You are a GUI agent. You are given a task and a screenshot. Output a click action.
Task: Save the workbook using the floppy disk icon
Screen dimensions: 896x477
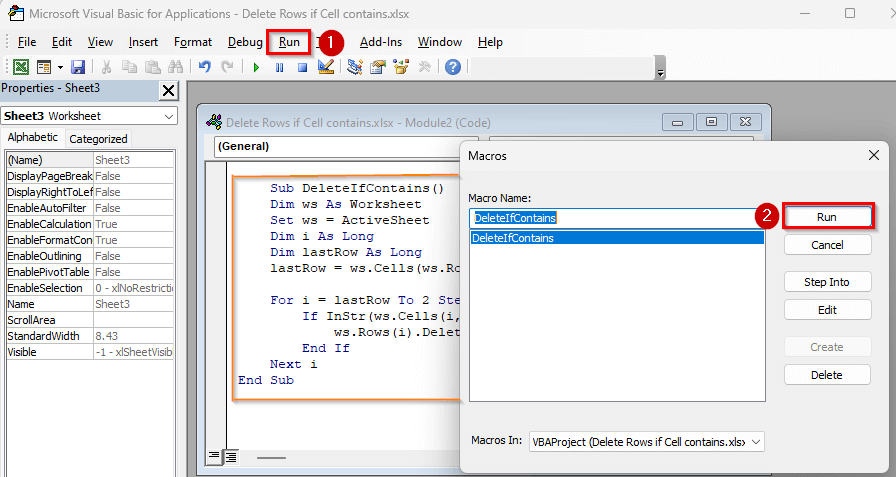pos(77,67)
